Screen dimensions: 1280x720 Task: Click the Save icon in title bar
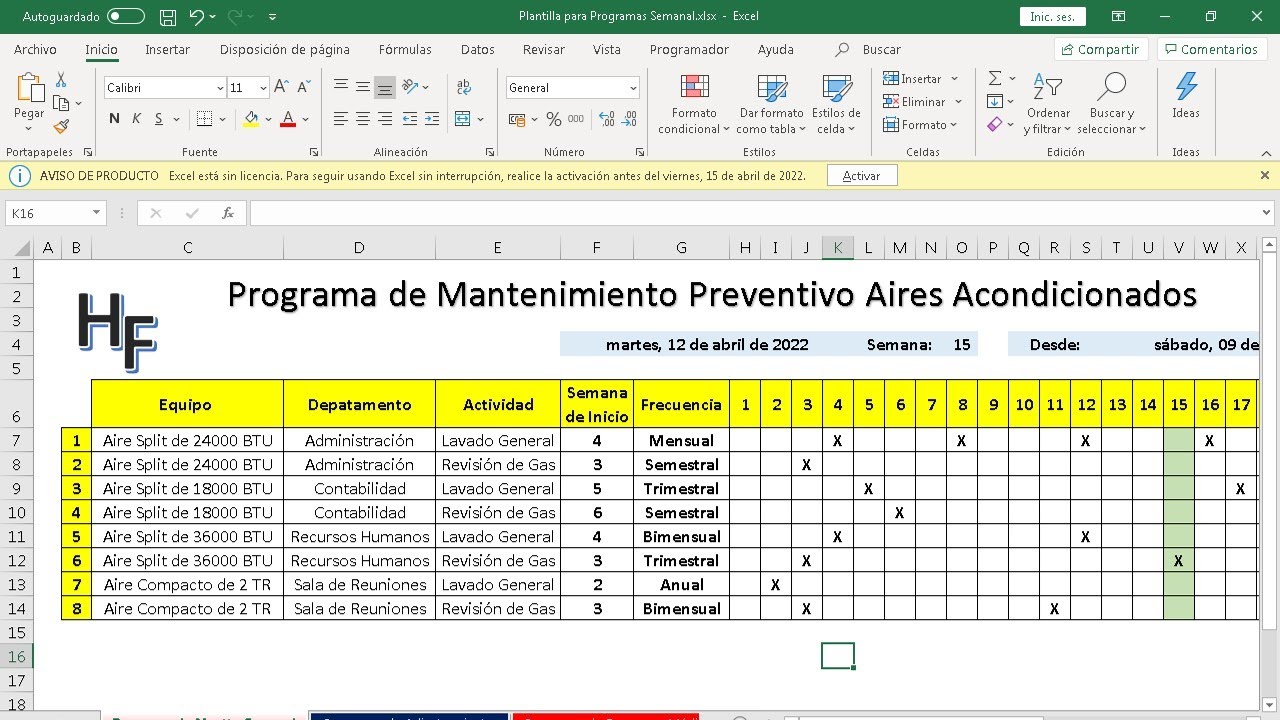pyautogui.click(x=168, y=17)
